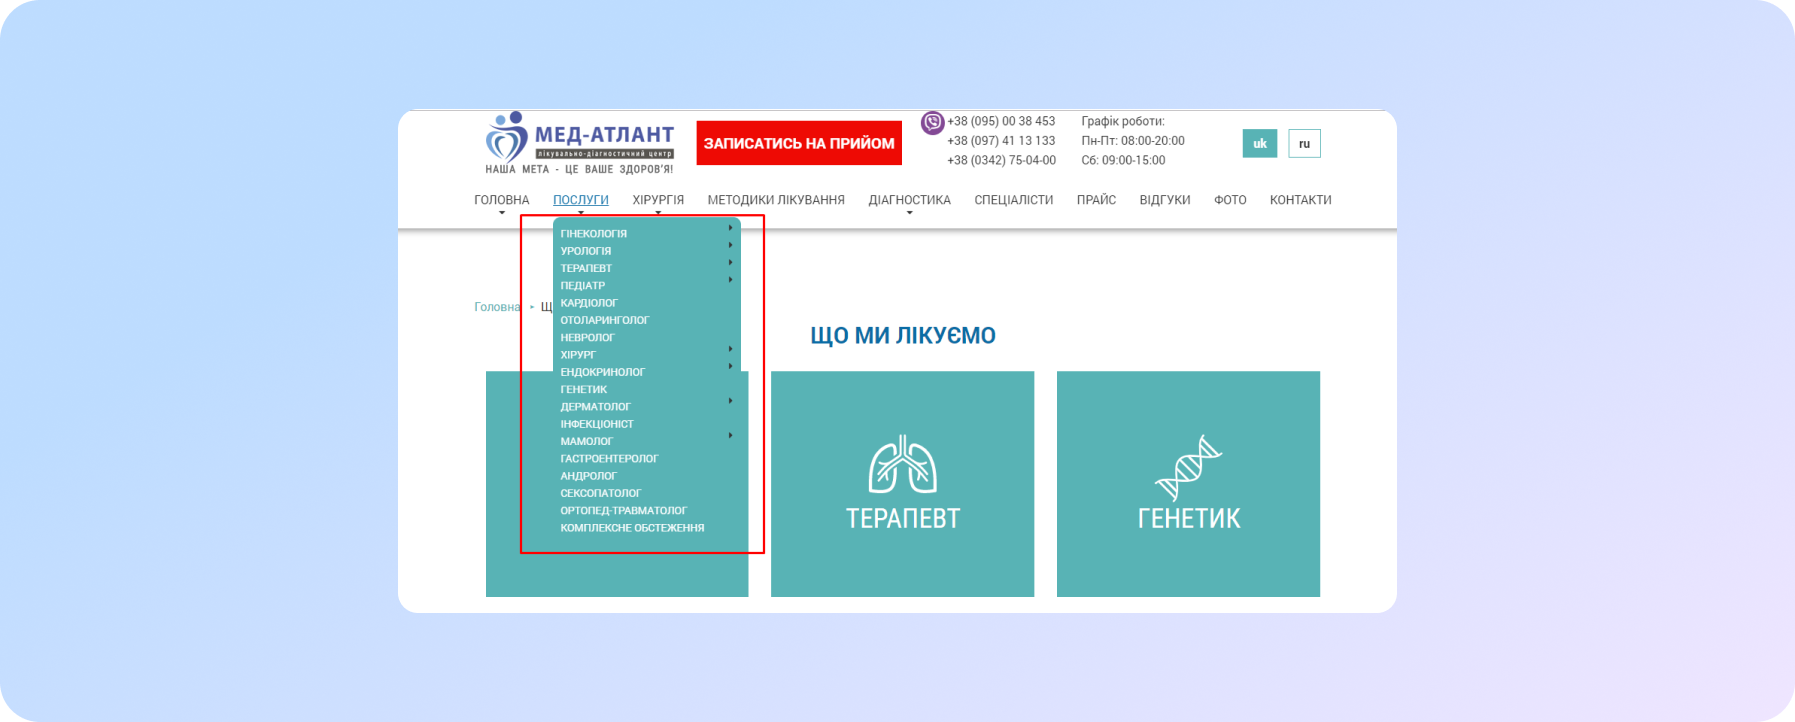Screen dimensions: 1795x722
Task: Open the Фото menu item
Action: point(1230,200)
